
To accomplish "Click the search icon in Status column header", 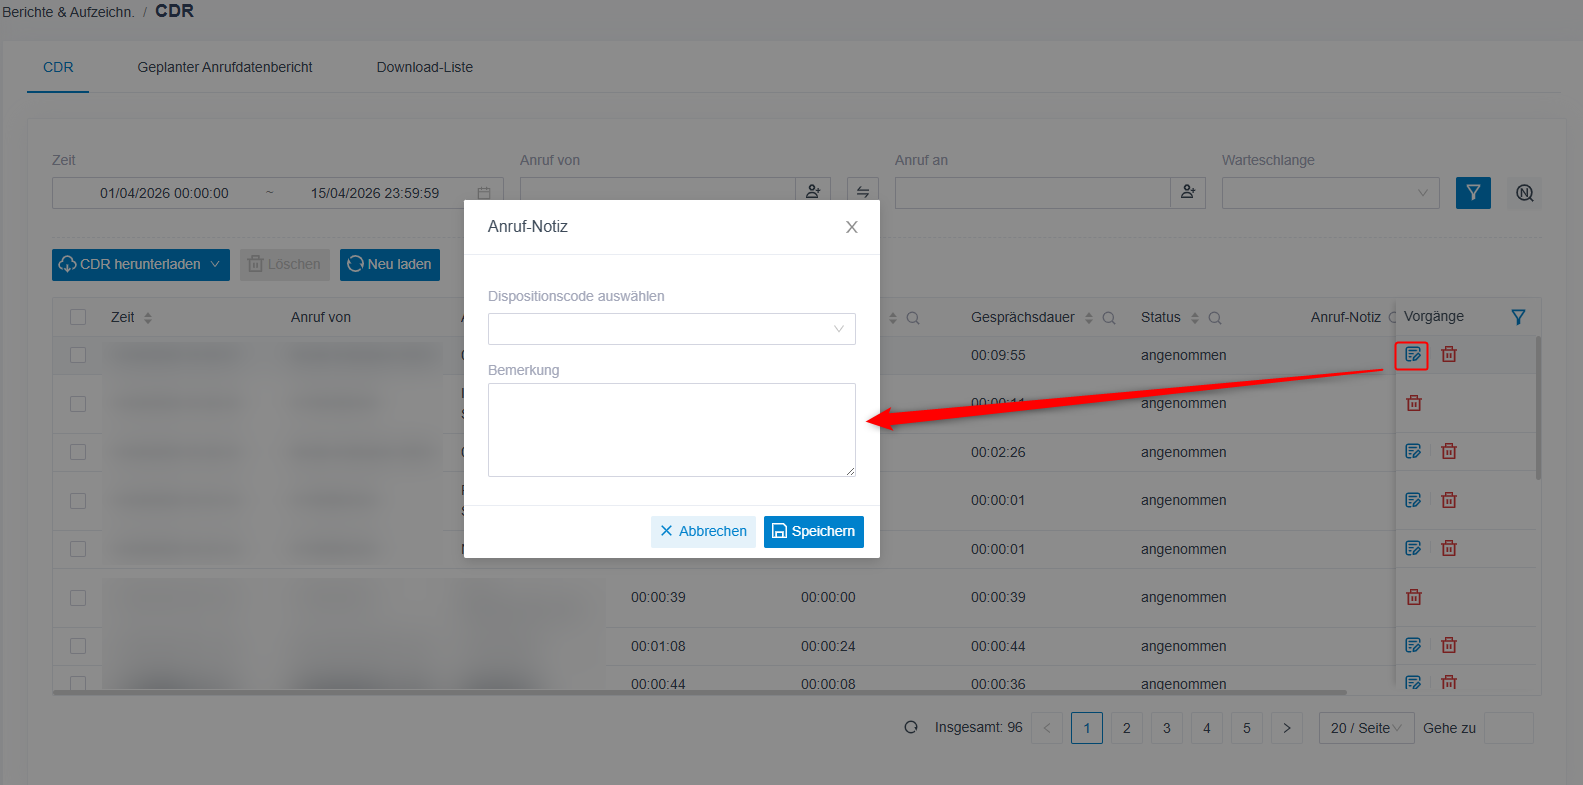I will (x=1215, y=318).
